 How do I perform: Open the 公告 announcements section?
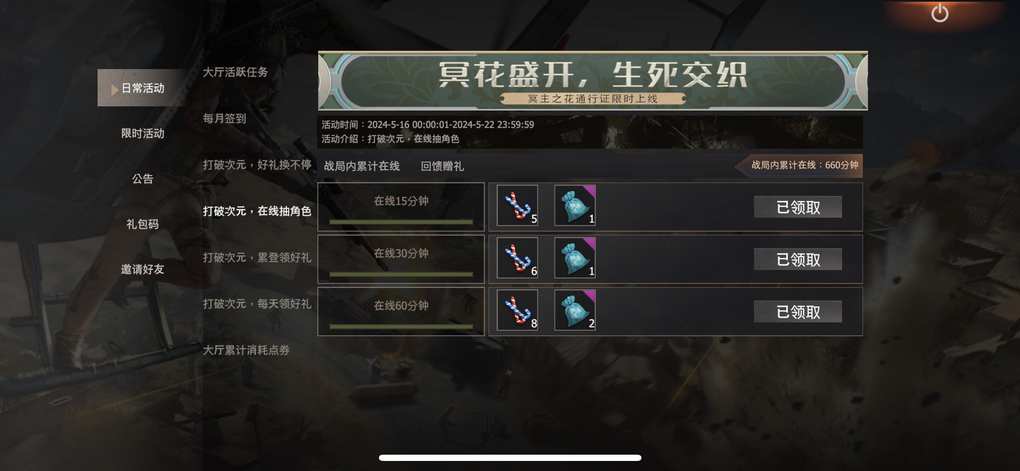(142, 179)
